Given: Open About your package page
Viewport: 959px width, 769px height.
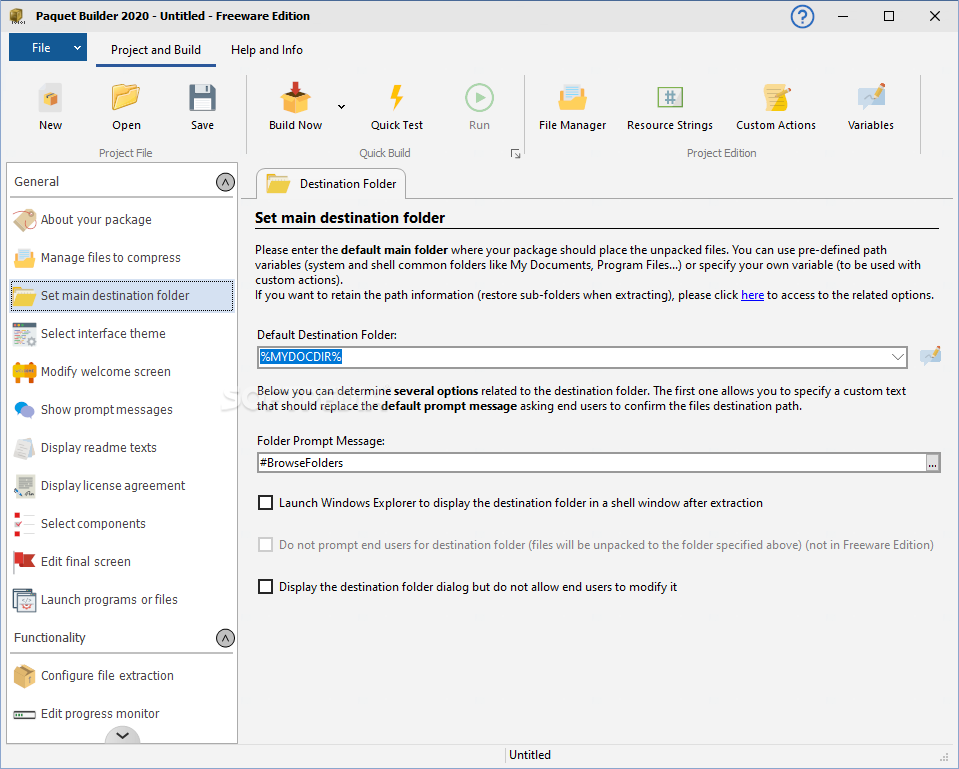Looking at the screenshot, I should point(122,220).
